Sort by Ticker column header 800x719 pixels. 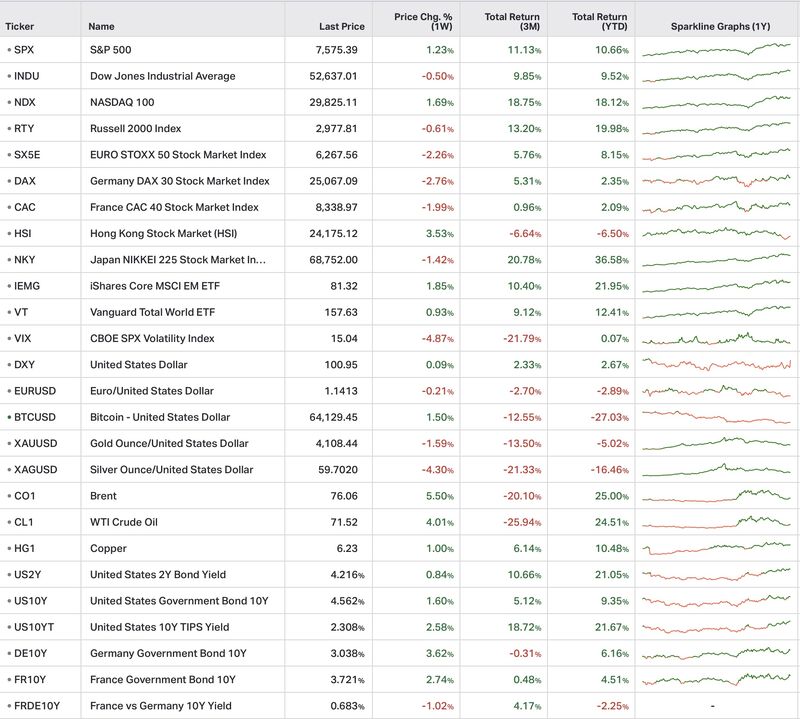pyautogui.click(x=19, y=27)
